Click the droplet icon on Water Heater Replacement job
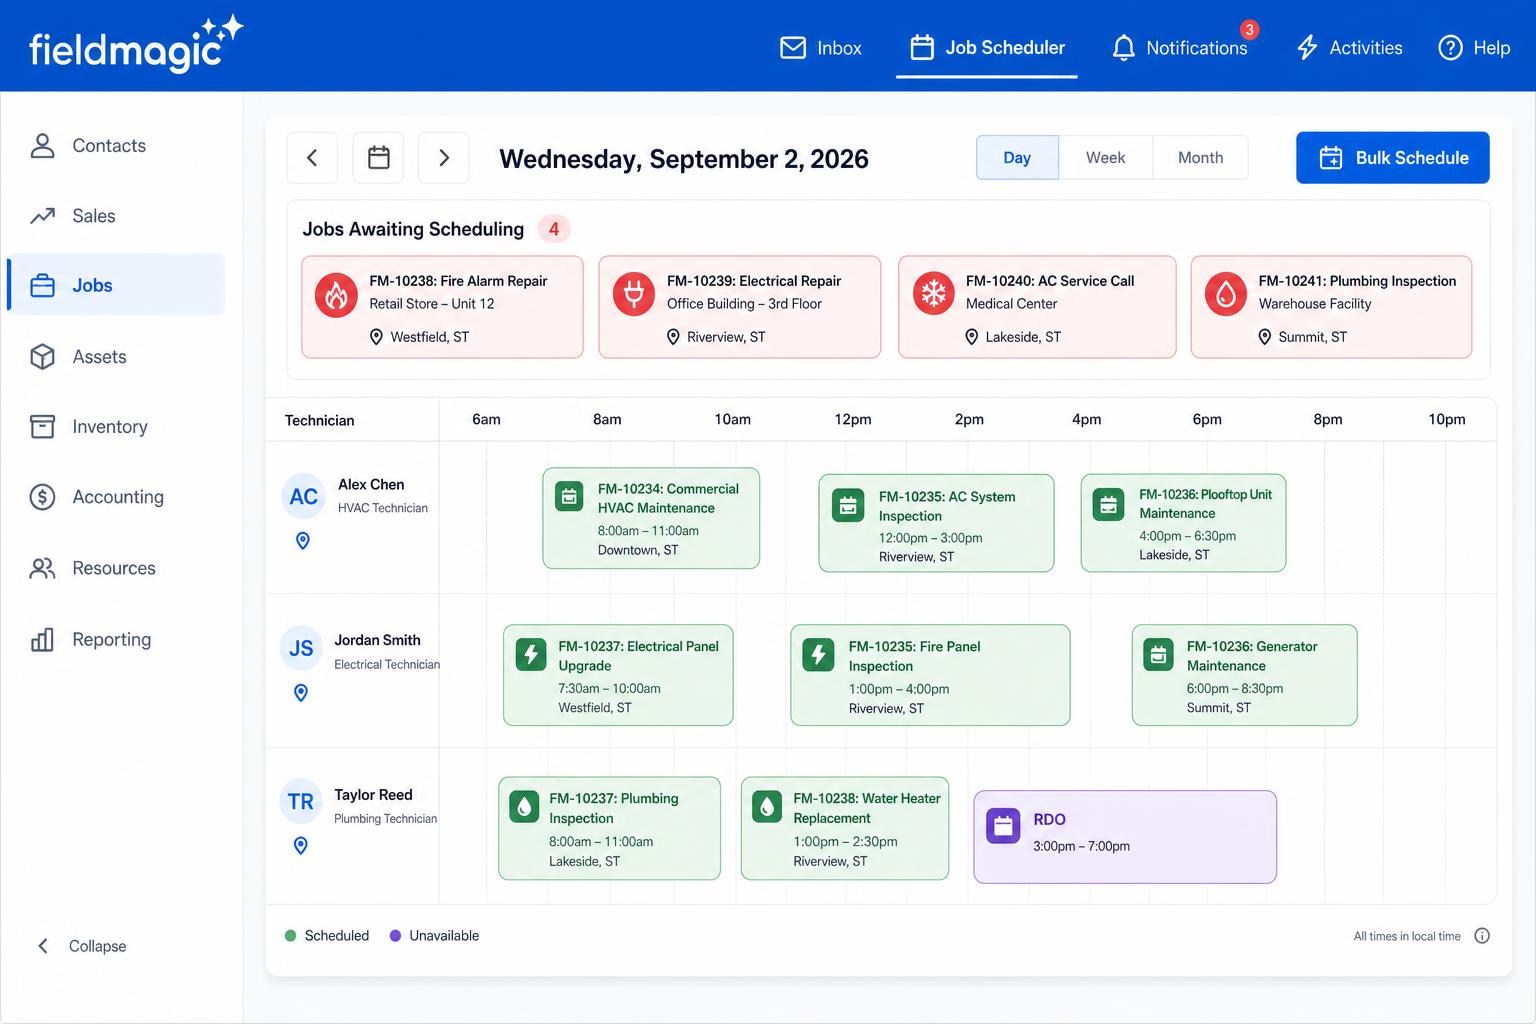The image size is (1536, 1024). coord(767,806)
